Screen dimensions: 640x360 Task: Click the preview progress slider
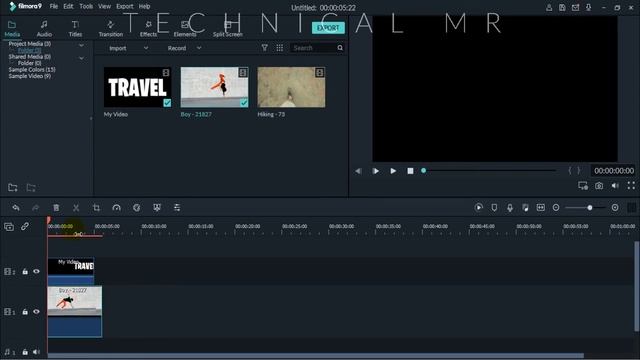coord(489,171)
